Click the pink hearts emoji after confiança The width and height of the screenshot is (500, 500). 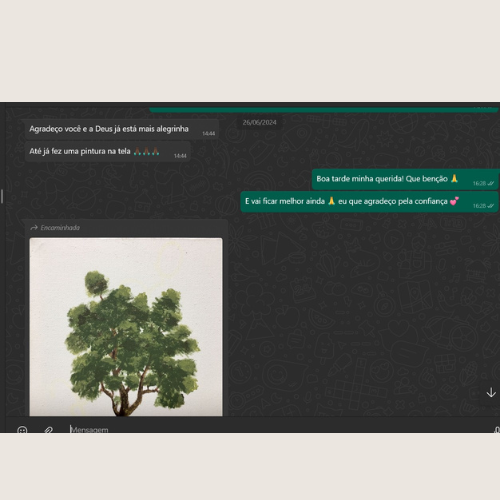pos(454,201)
